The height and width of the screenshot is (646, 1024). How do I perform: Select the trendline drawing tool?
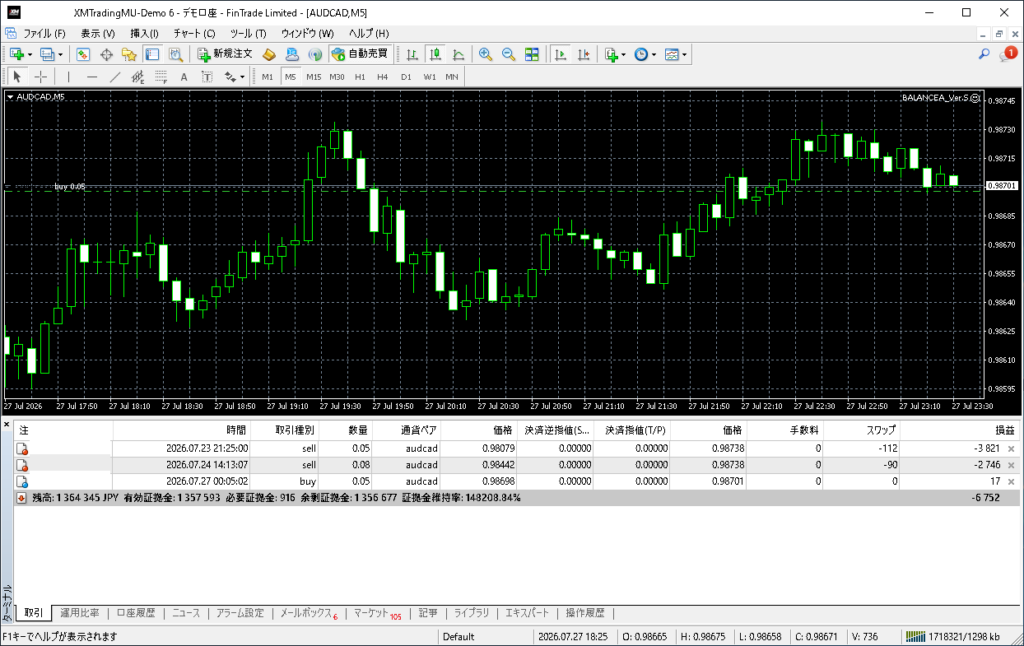tap(115, 77)
